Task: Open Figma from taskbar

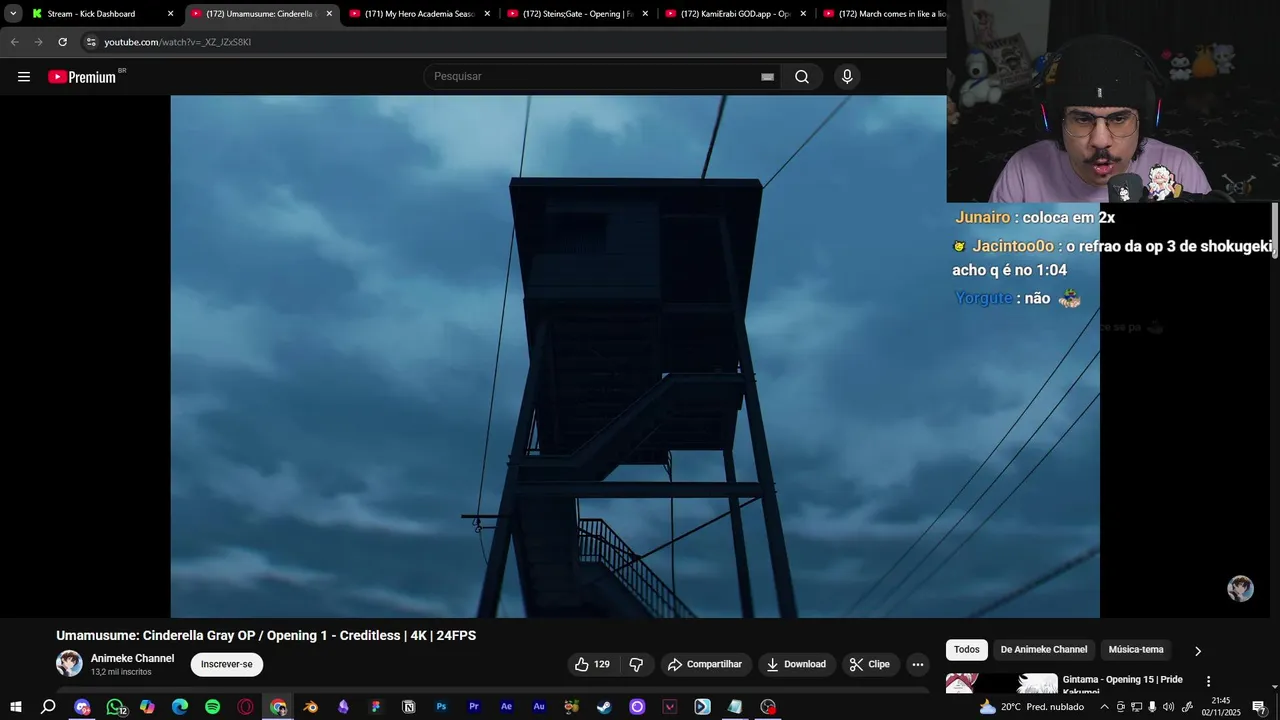Action: (x=376, y=707)
